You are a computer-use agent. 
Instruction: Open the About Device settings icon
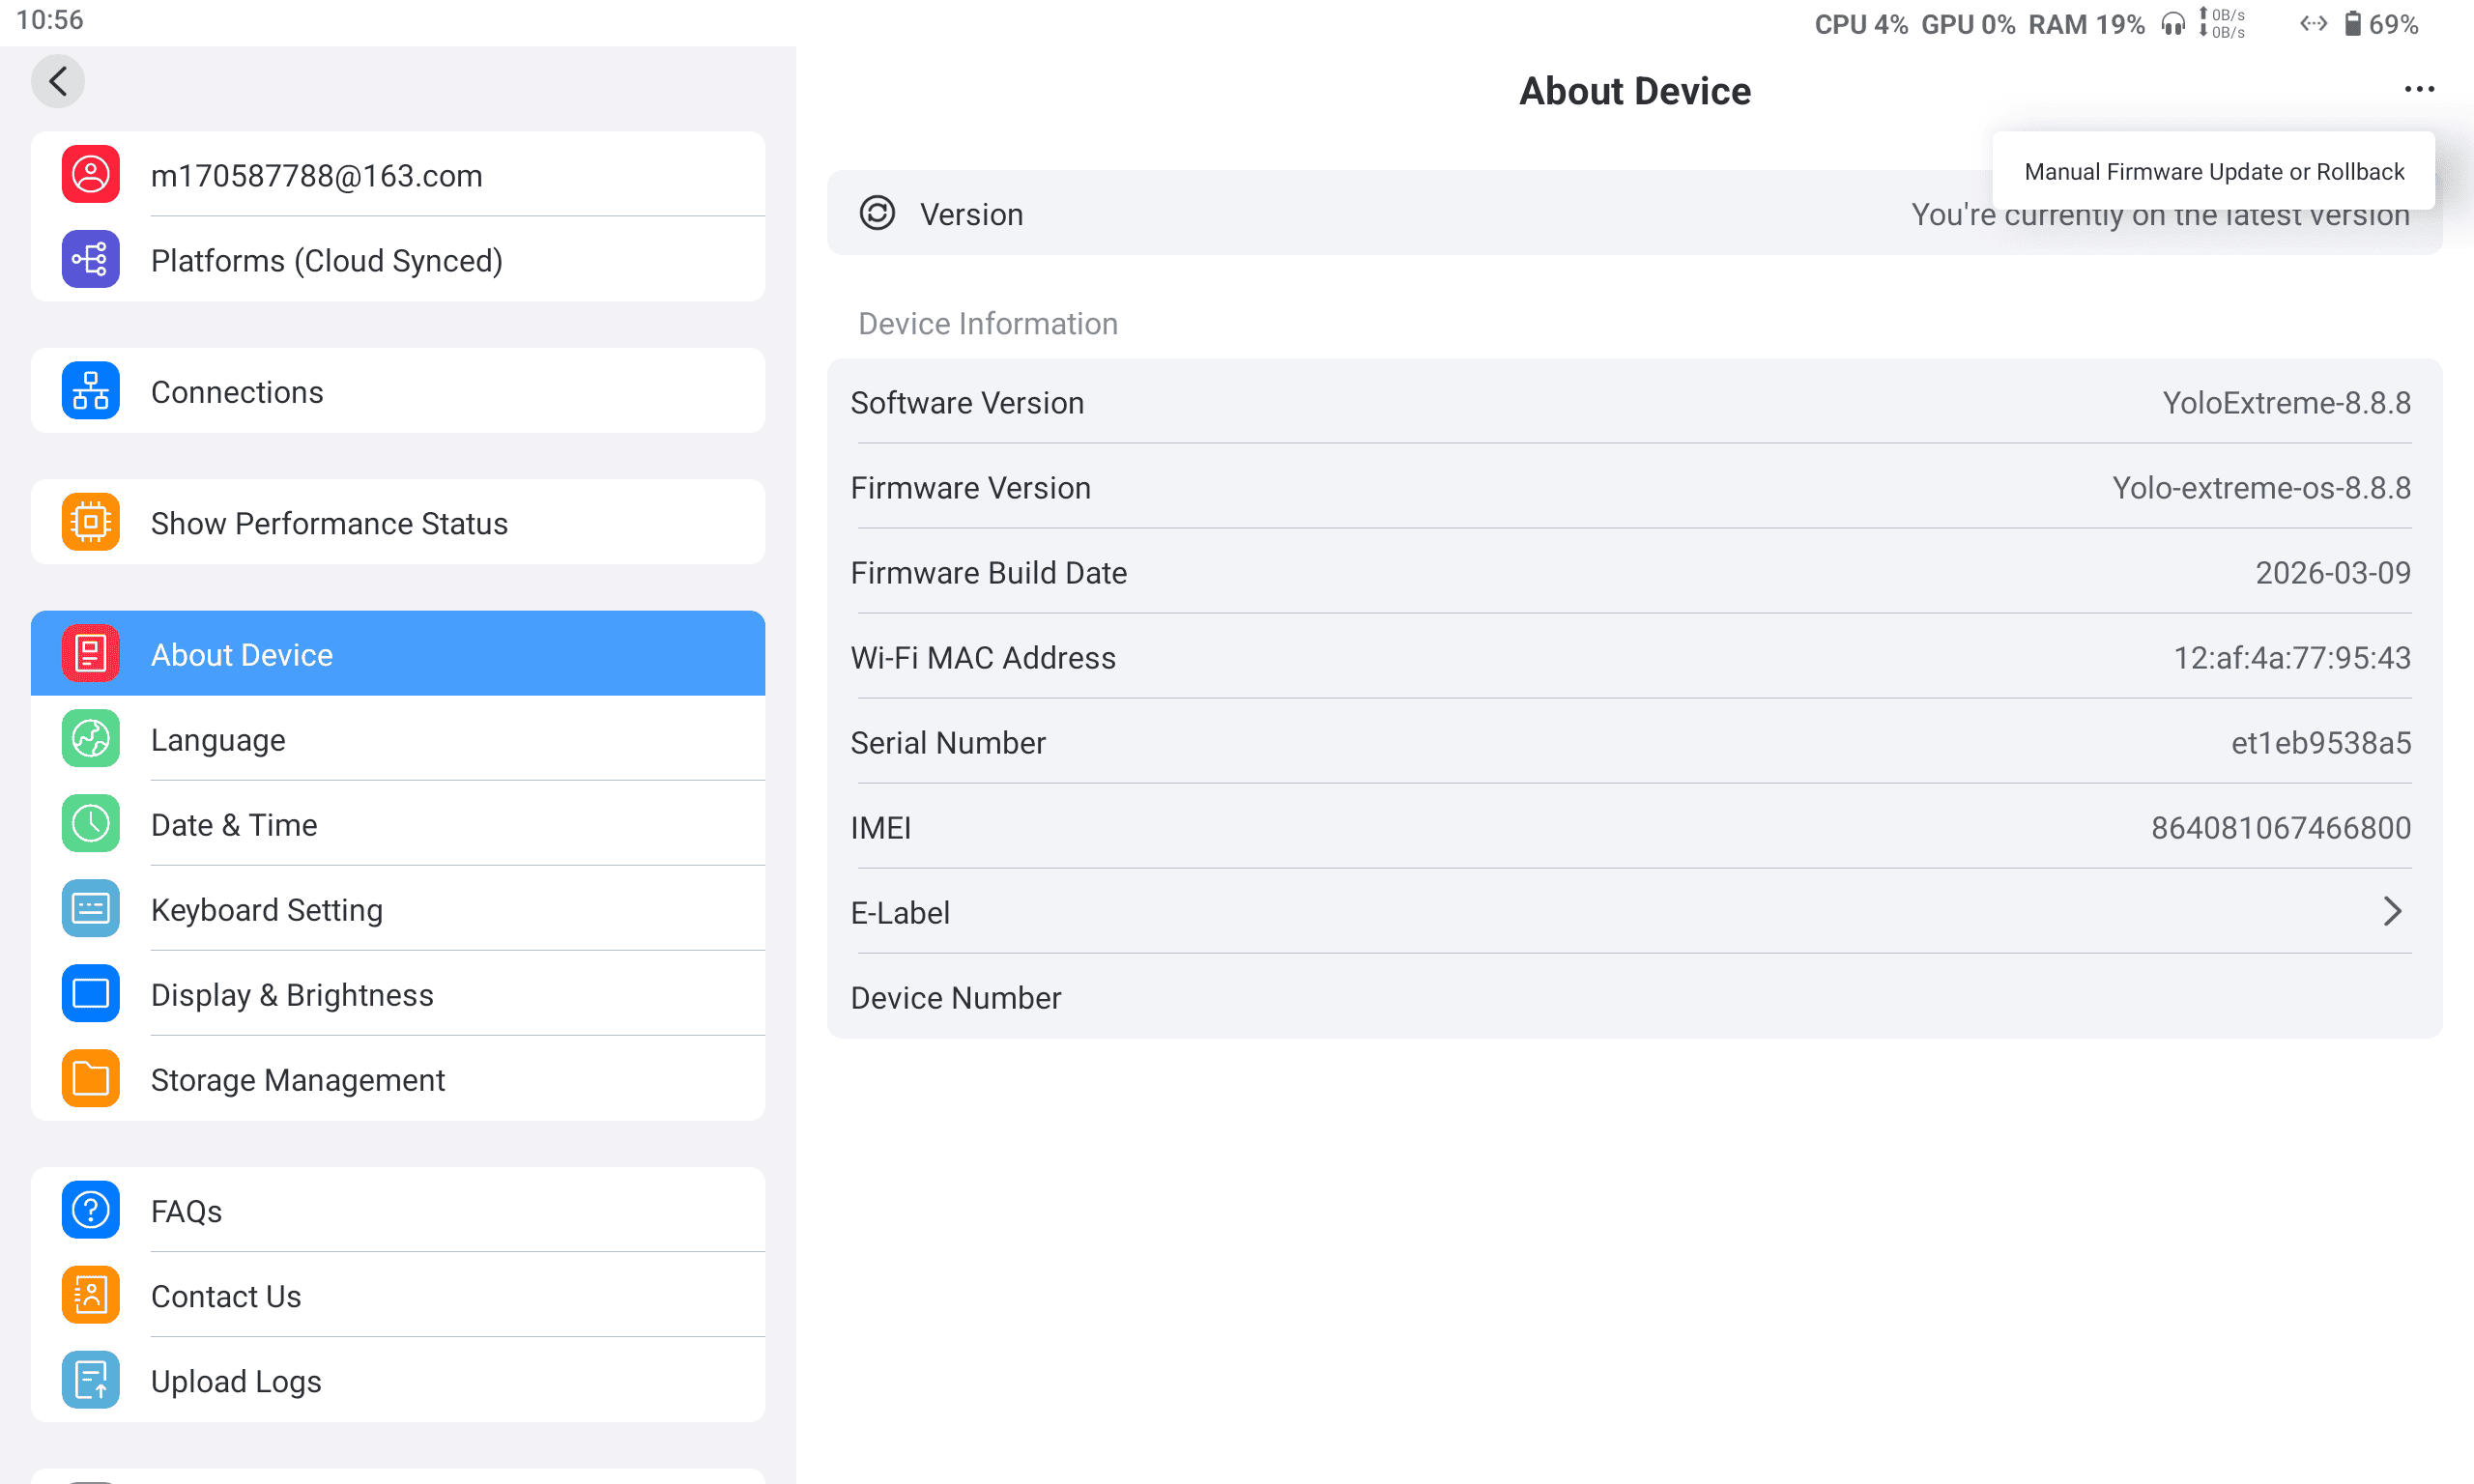coord(90,653)
